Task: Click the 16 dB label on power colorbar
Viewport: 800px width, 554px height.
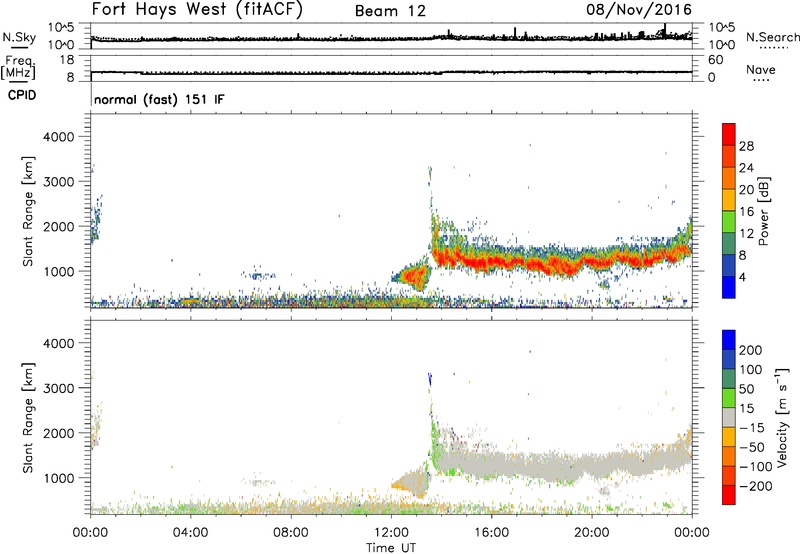Action: [x=746, y=212]
